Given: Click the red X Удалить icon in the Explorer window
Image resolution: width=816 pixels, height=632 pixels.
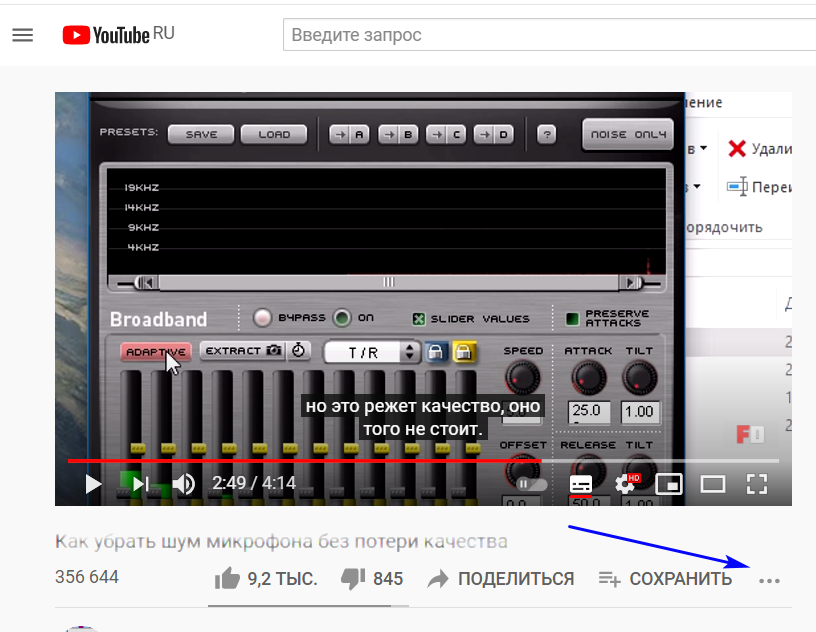Looking at the screenshot, I should 737,149.
